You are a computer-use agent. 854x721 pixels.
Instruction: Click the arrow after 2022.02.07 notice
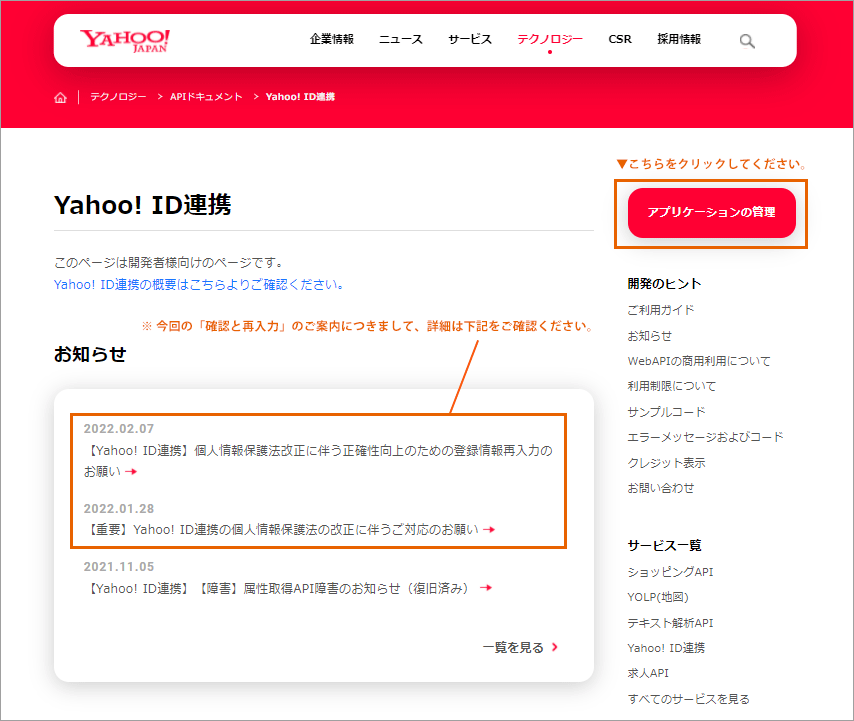click(x=131, y=472)
